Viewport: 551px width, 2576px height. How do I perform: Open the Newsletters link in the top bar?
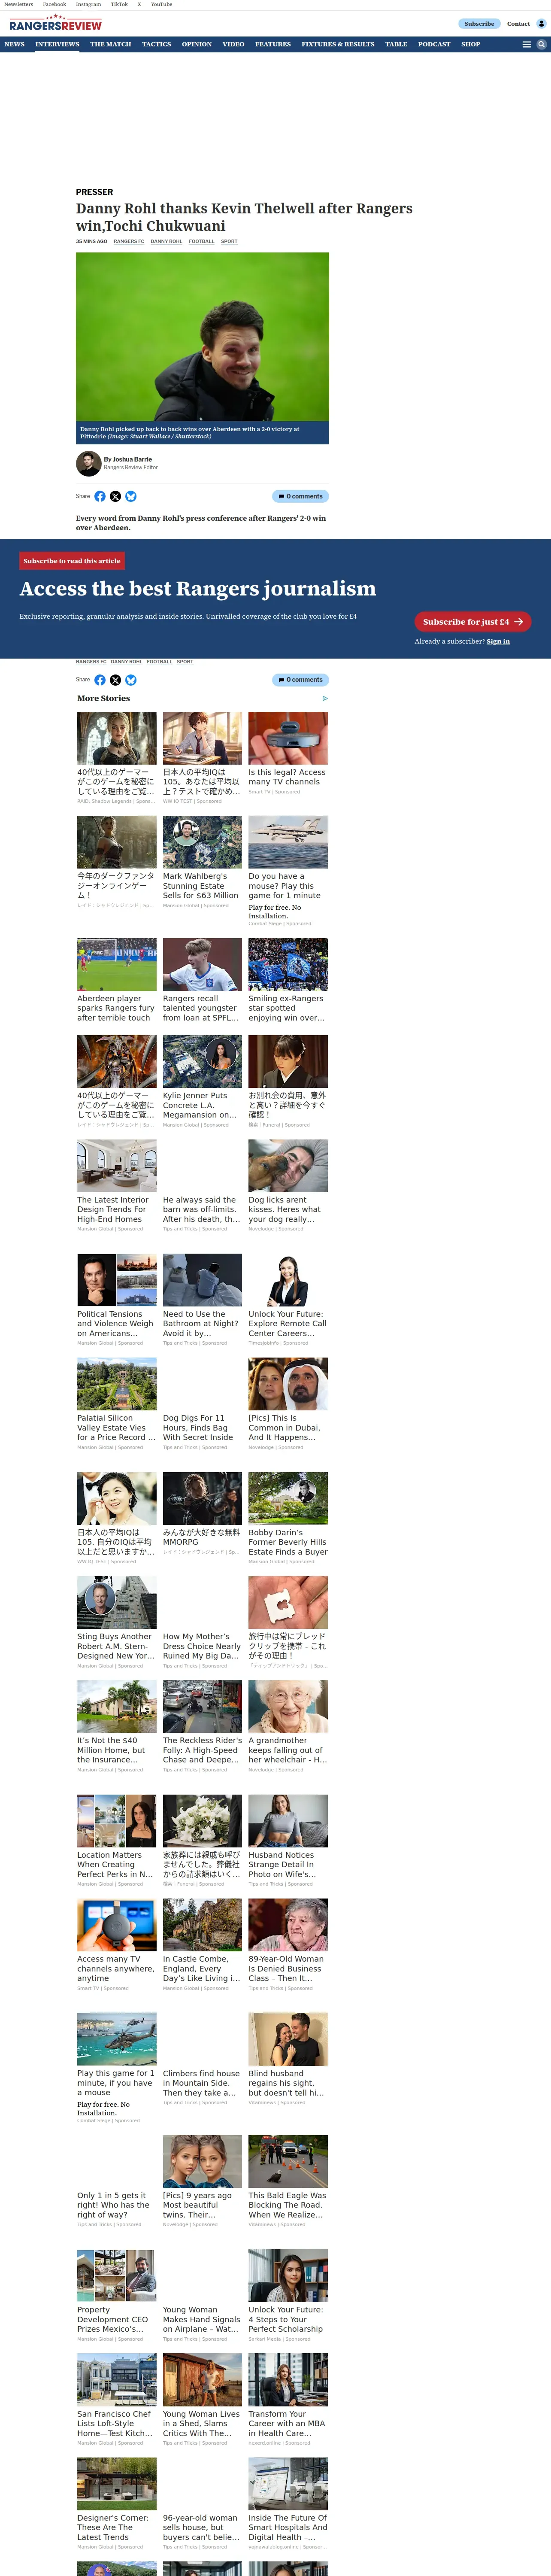(18, 4)
